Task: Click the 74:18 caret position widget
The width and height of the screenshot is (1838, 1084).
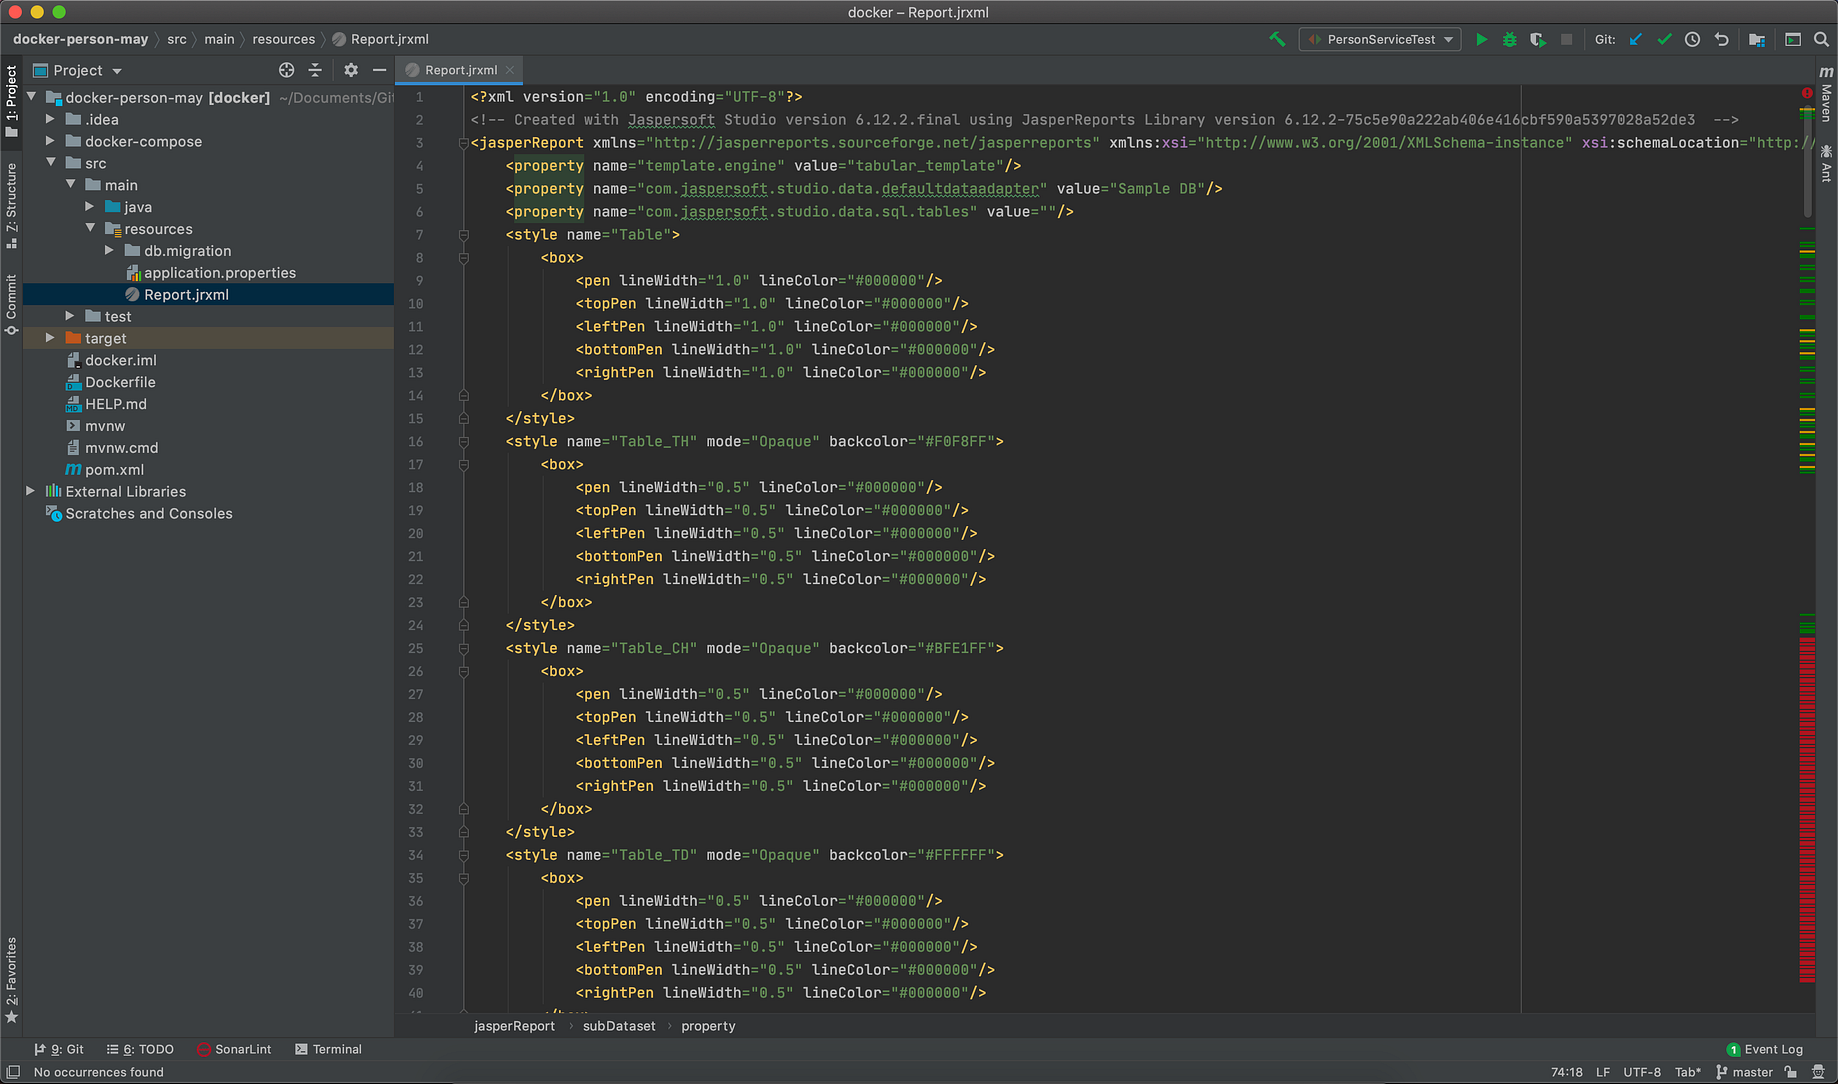Action: click(1566, 1072)
